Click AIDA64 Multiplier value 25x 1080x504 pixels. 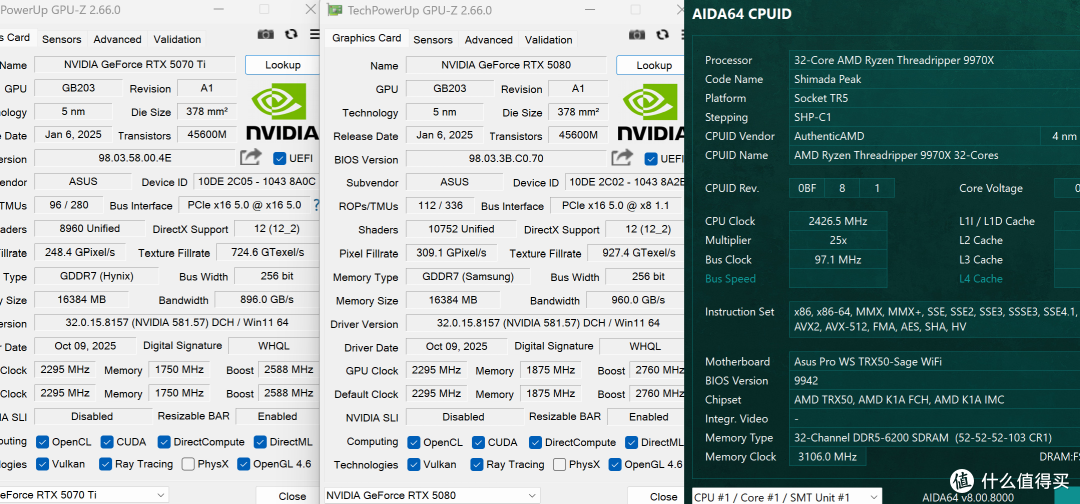[x=838, y=240]
